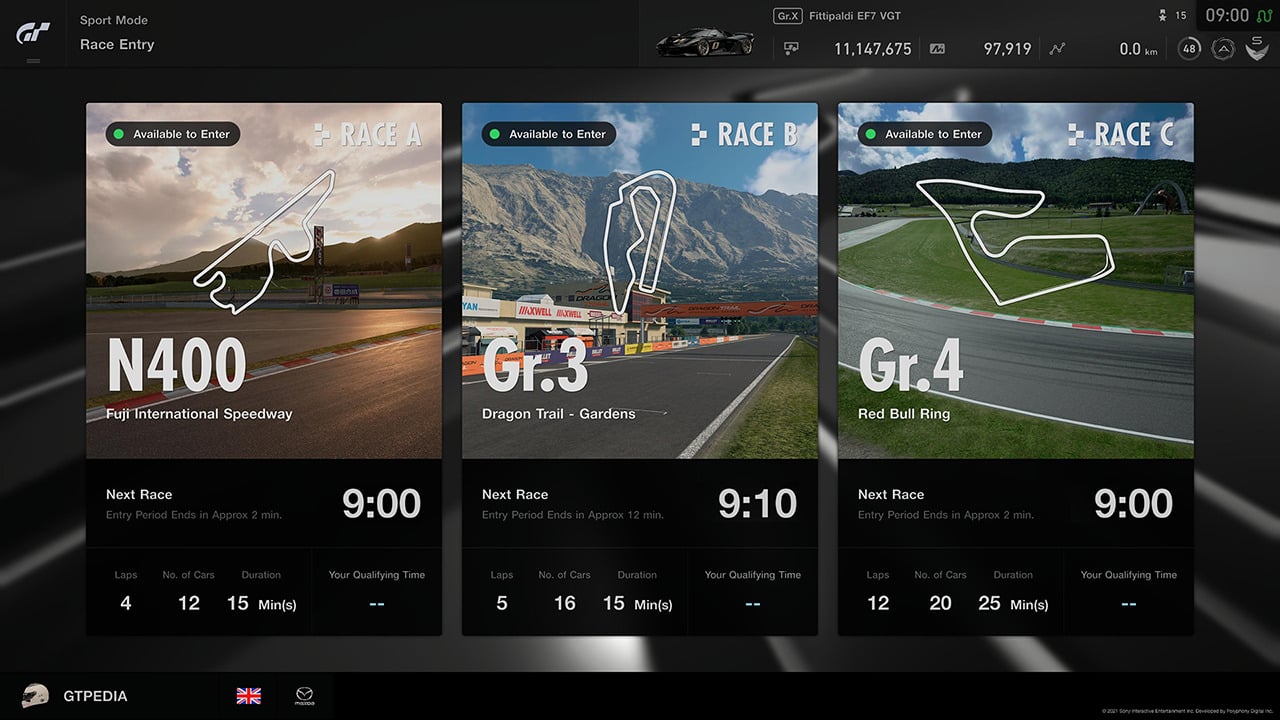Click the Red Bull Ring track map outline
The width and height of the screenshot is (1280, 720).
click(x=1016, y=240)
